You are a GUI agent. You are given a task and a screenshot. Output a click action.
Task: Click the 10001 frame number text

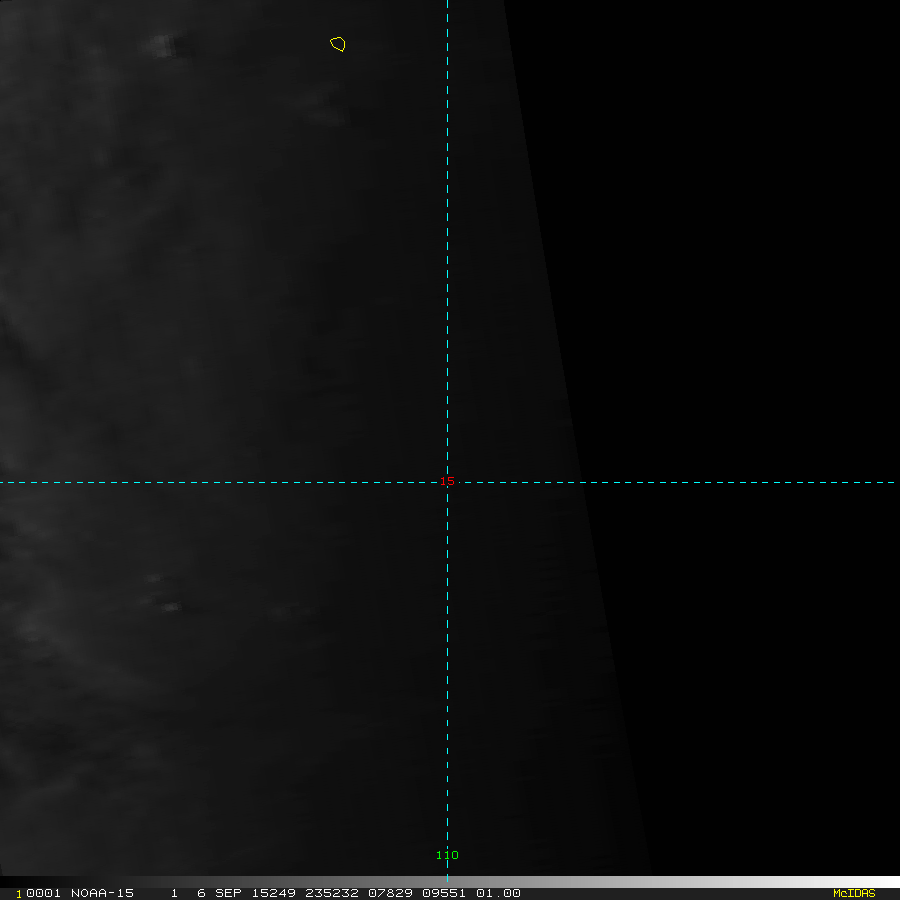click(38, 893)
